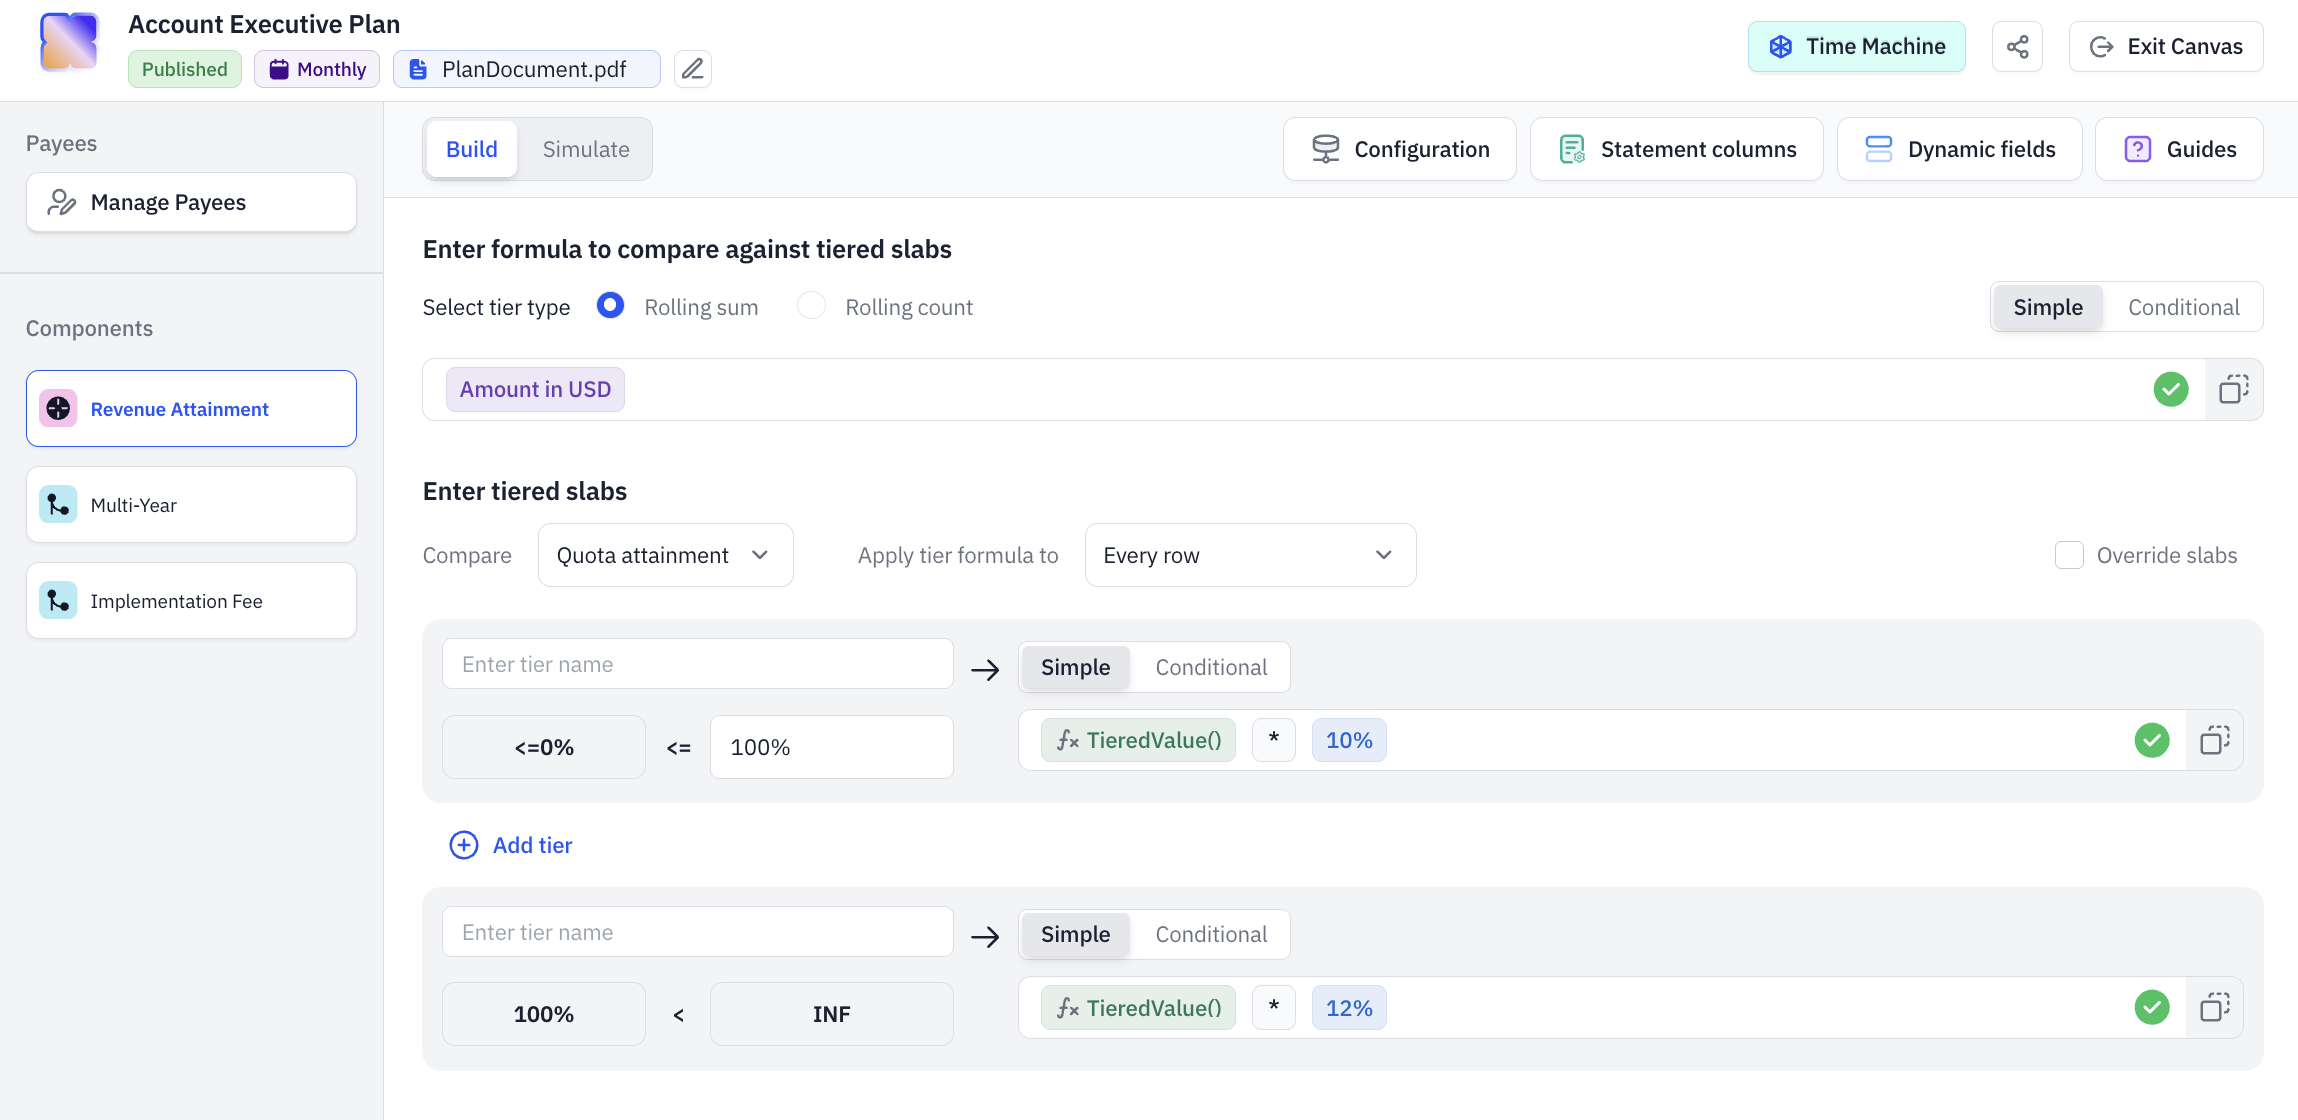
Task: Exit the canvas
Action: click(2166, 47)
